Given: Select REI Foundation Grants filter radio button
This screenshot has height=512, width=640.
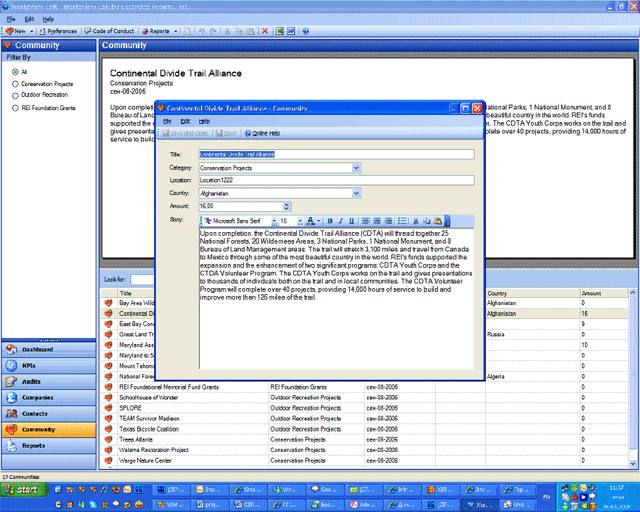Looking at the screenshot, I should (15, 108).
